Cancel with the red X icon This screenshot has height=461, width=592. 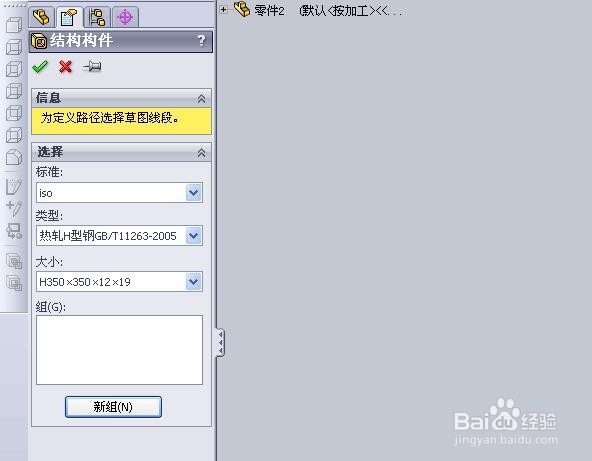pos(66,67)
